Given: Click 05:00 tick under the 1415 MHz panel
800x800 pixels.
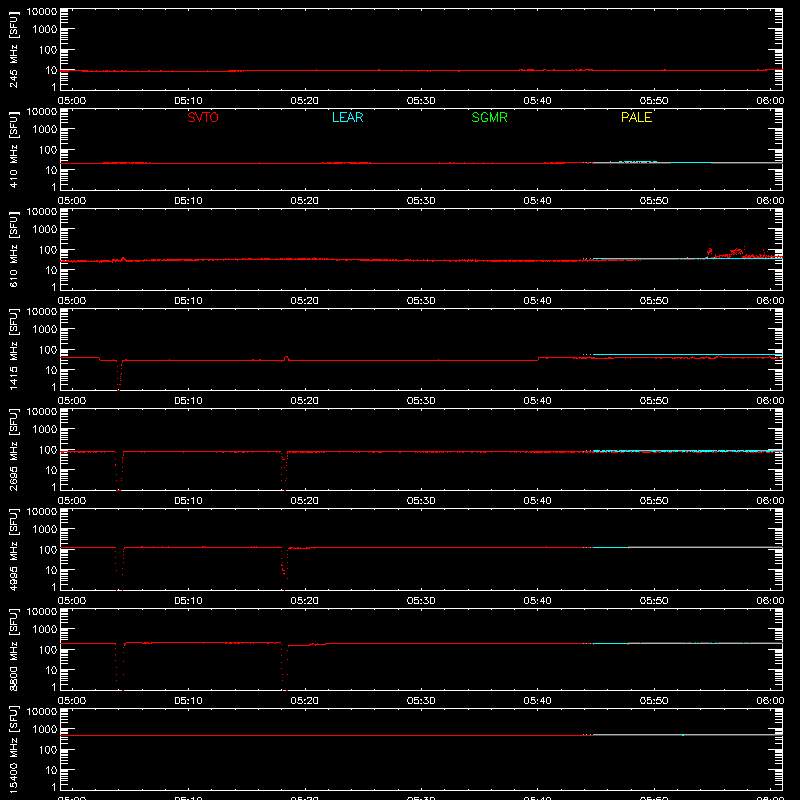Looking at the screenshot, I should point(72,401).
